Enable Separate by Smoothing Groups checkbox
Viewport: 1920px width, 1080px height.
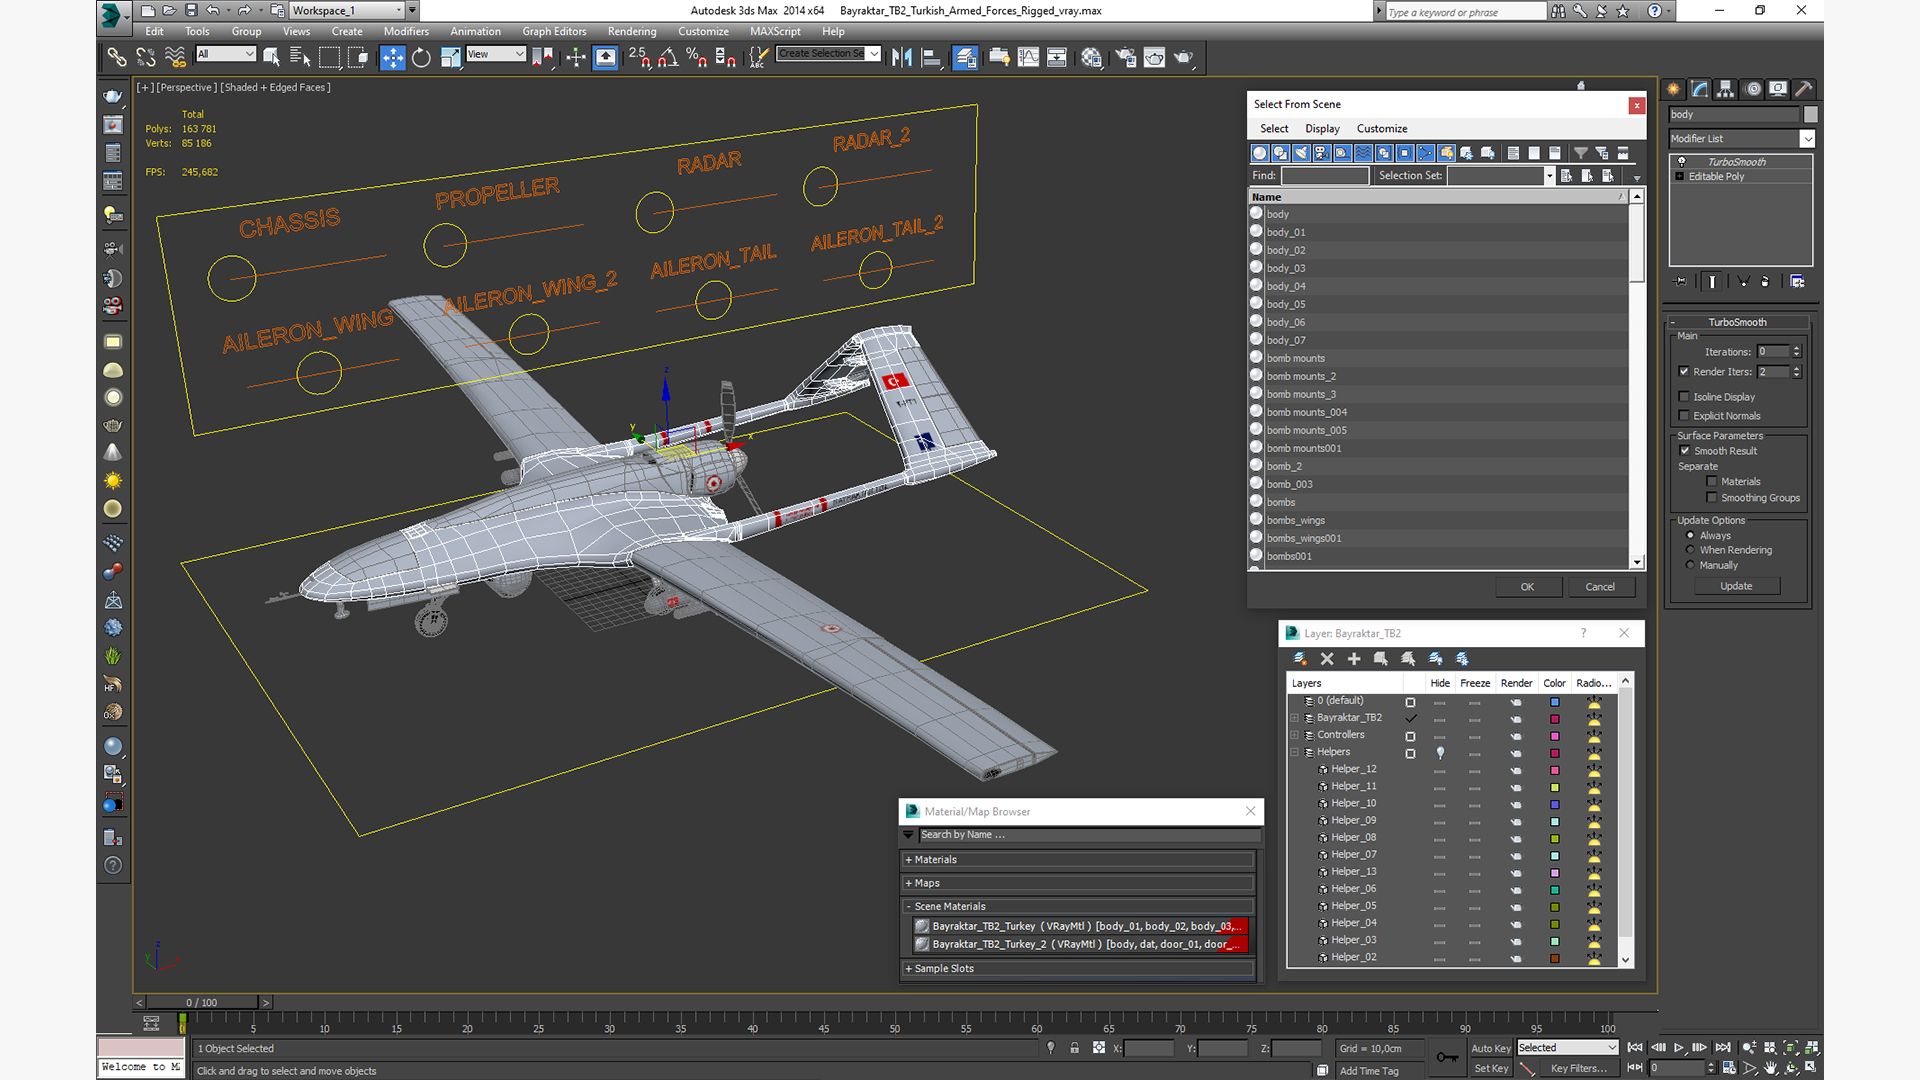1712,498
